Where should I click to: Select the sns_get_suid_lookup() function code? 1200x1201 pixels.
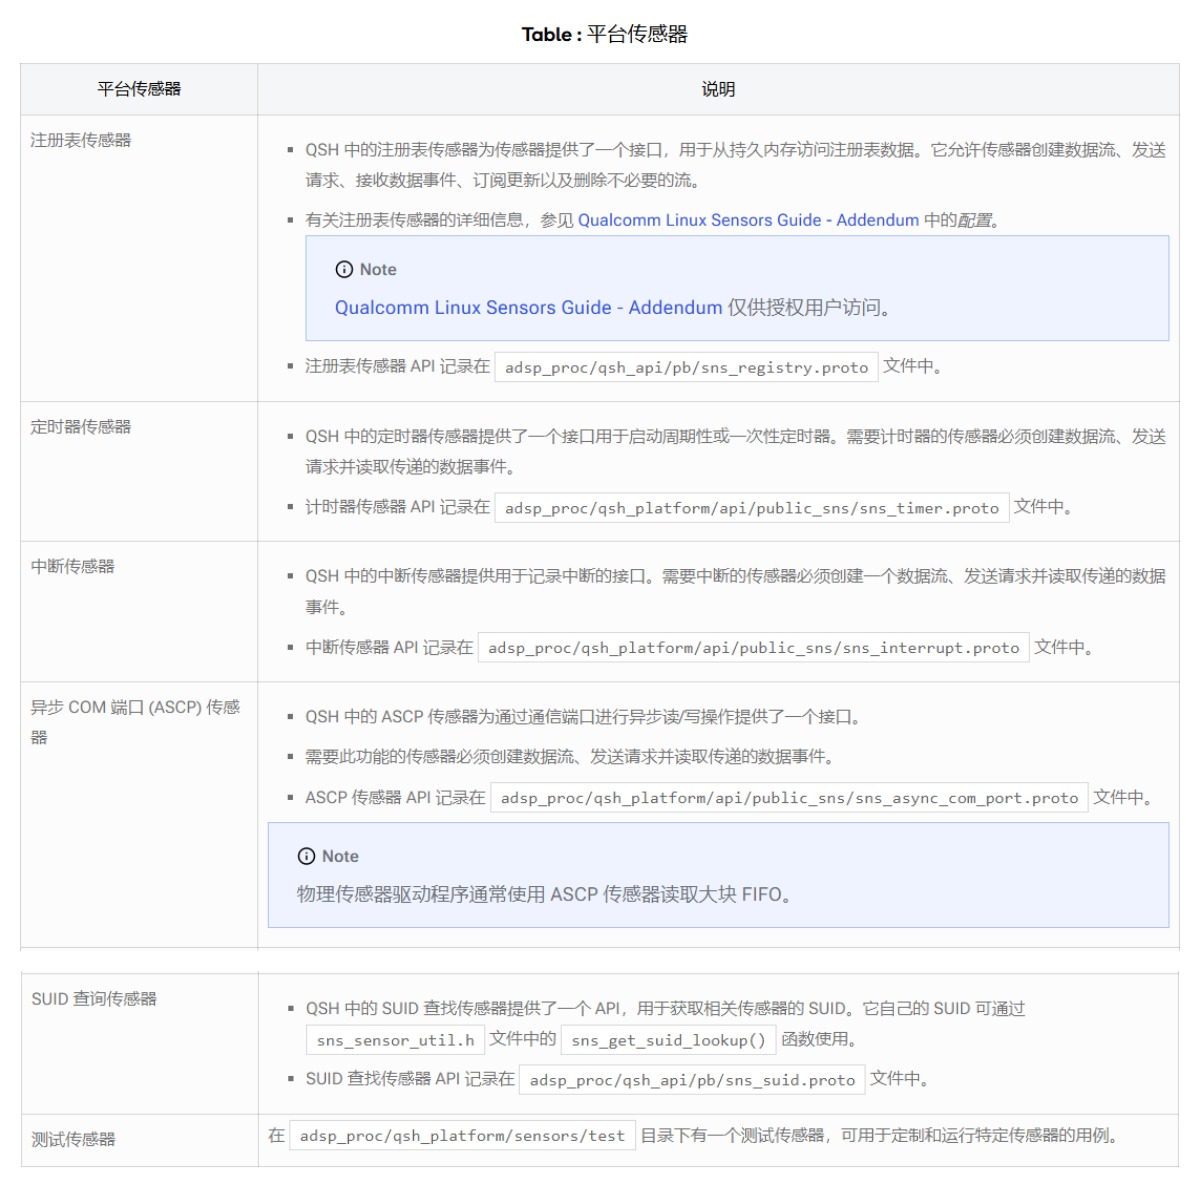[668, 1040]
